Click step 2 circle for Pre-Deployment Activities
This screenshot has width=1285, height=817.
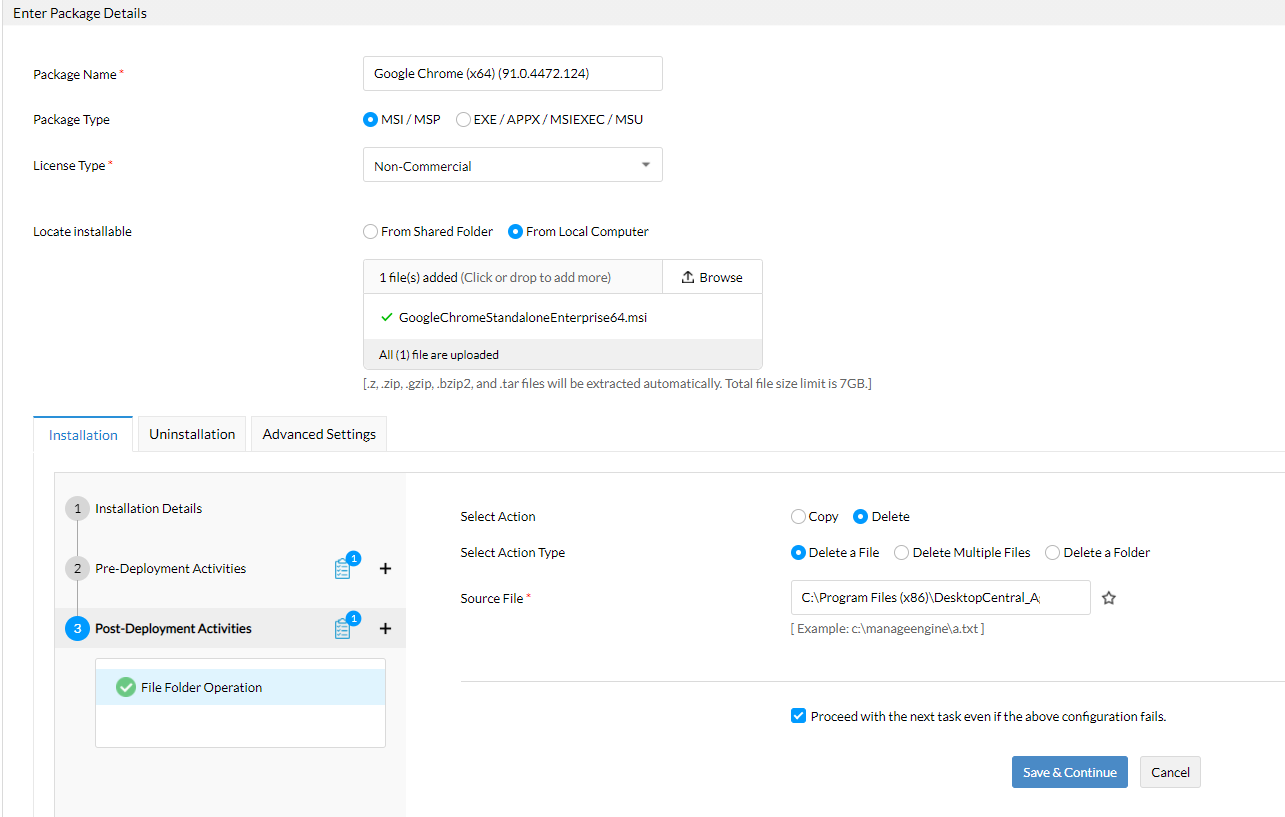click(77, 569)
